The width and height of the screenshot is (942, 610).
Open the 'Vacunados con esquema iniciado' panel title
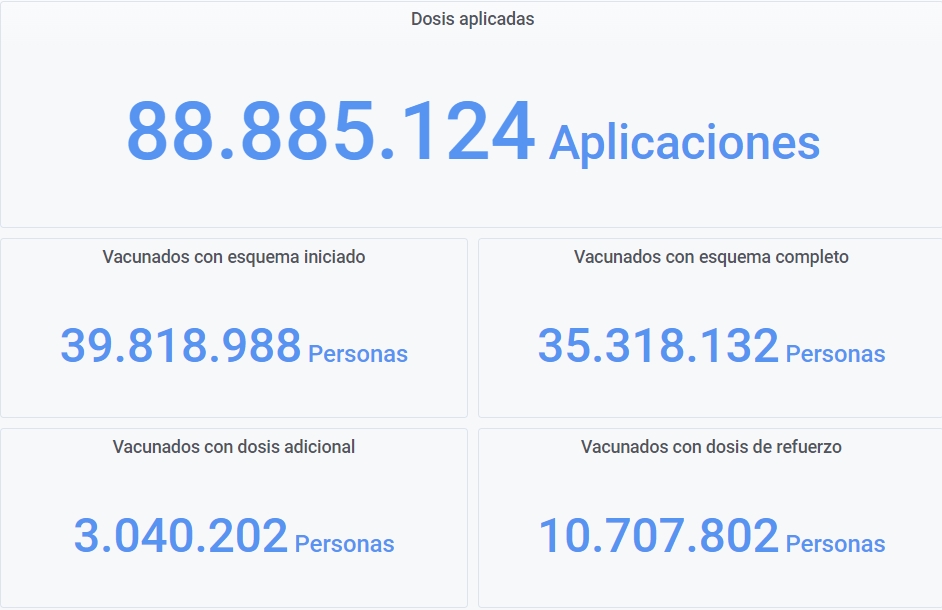click(234, 257)
